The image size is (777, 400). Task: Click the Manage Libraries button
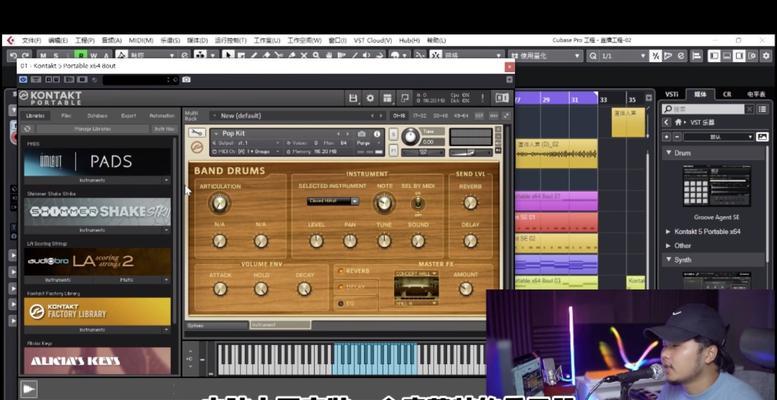click(93, 128)
